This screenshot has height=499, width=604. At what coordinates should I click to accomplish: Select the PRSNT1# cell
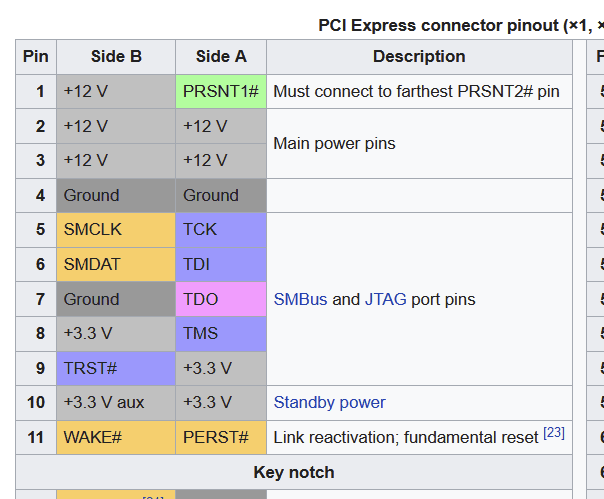221,92
